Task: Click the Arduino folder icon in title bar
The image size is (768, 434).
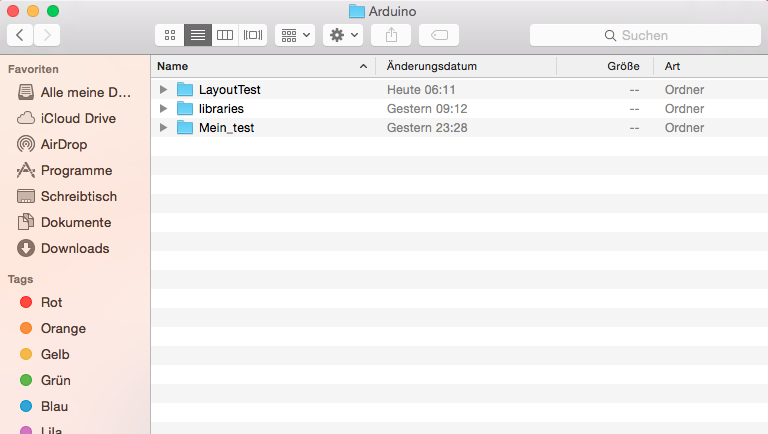Action: coord(357,11)
